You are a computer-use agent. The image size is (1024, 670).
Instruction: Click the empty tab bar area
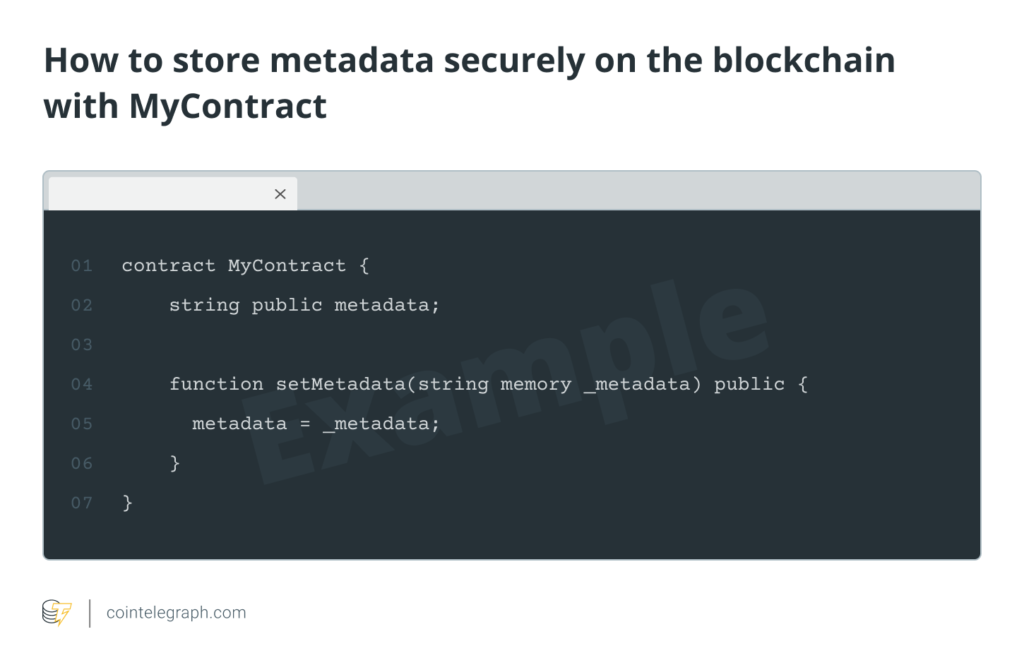pos(640,191)
